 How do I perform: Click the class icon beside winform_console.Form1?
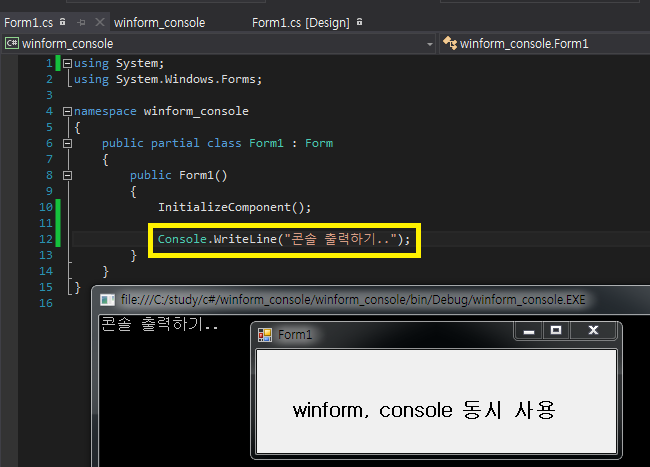pos(450,43)
